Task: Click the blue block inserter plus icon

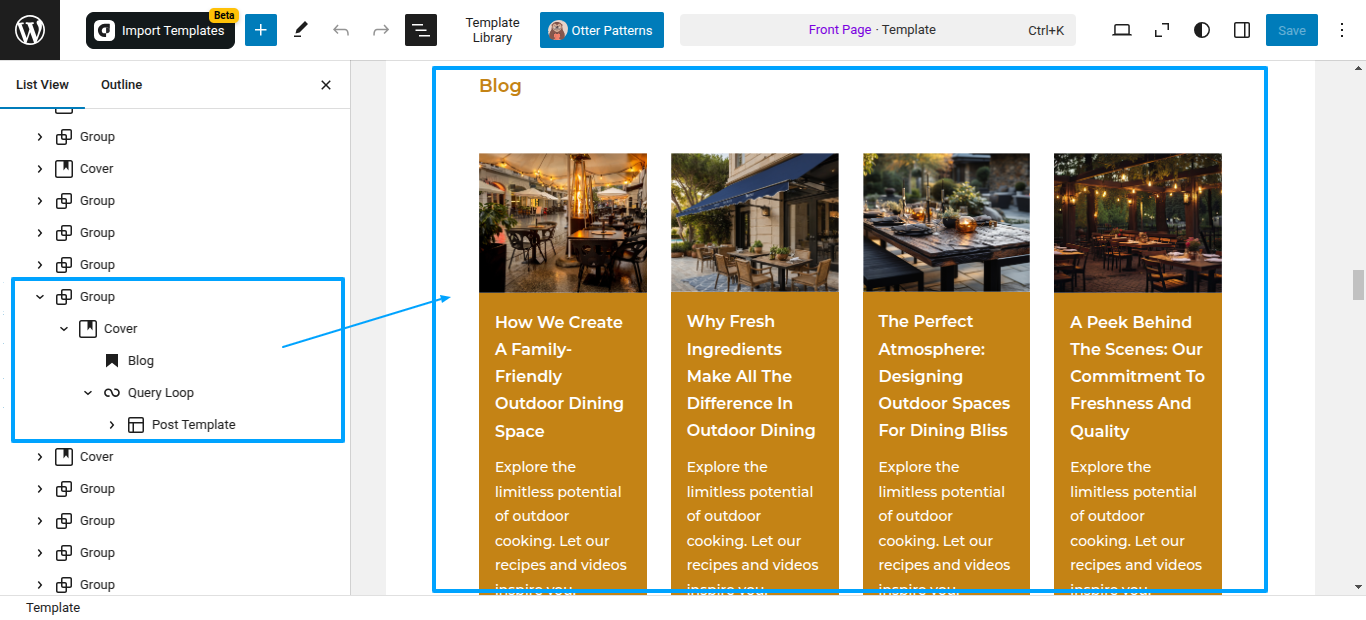Action: coord(261,30)
